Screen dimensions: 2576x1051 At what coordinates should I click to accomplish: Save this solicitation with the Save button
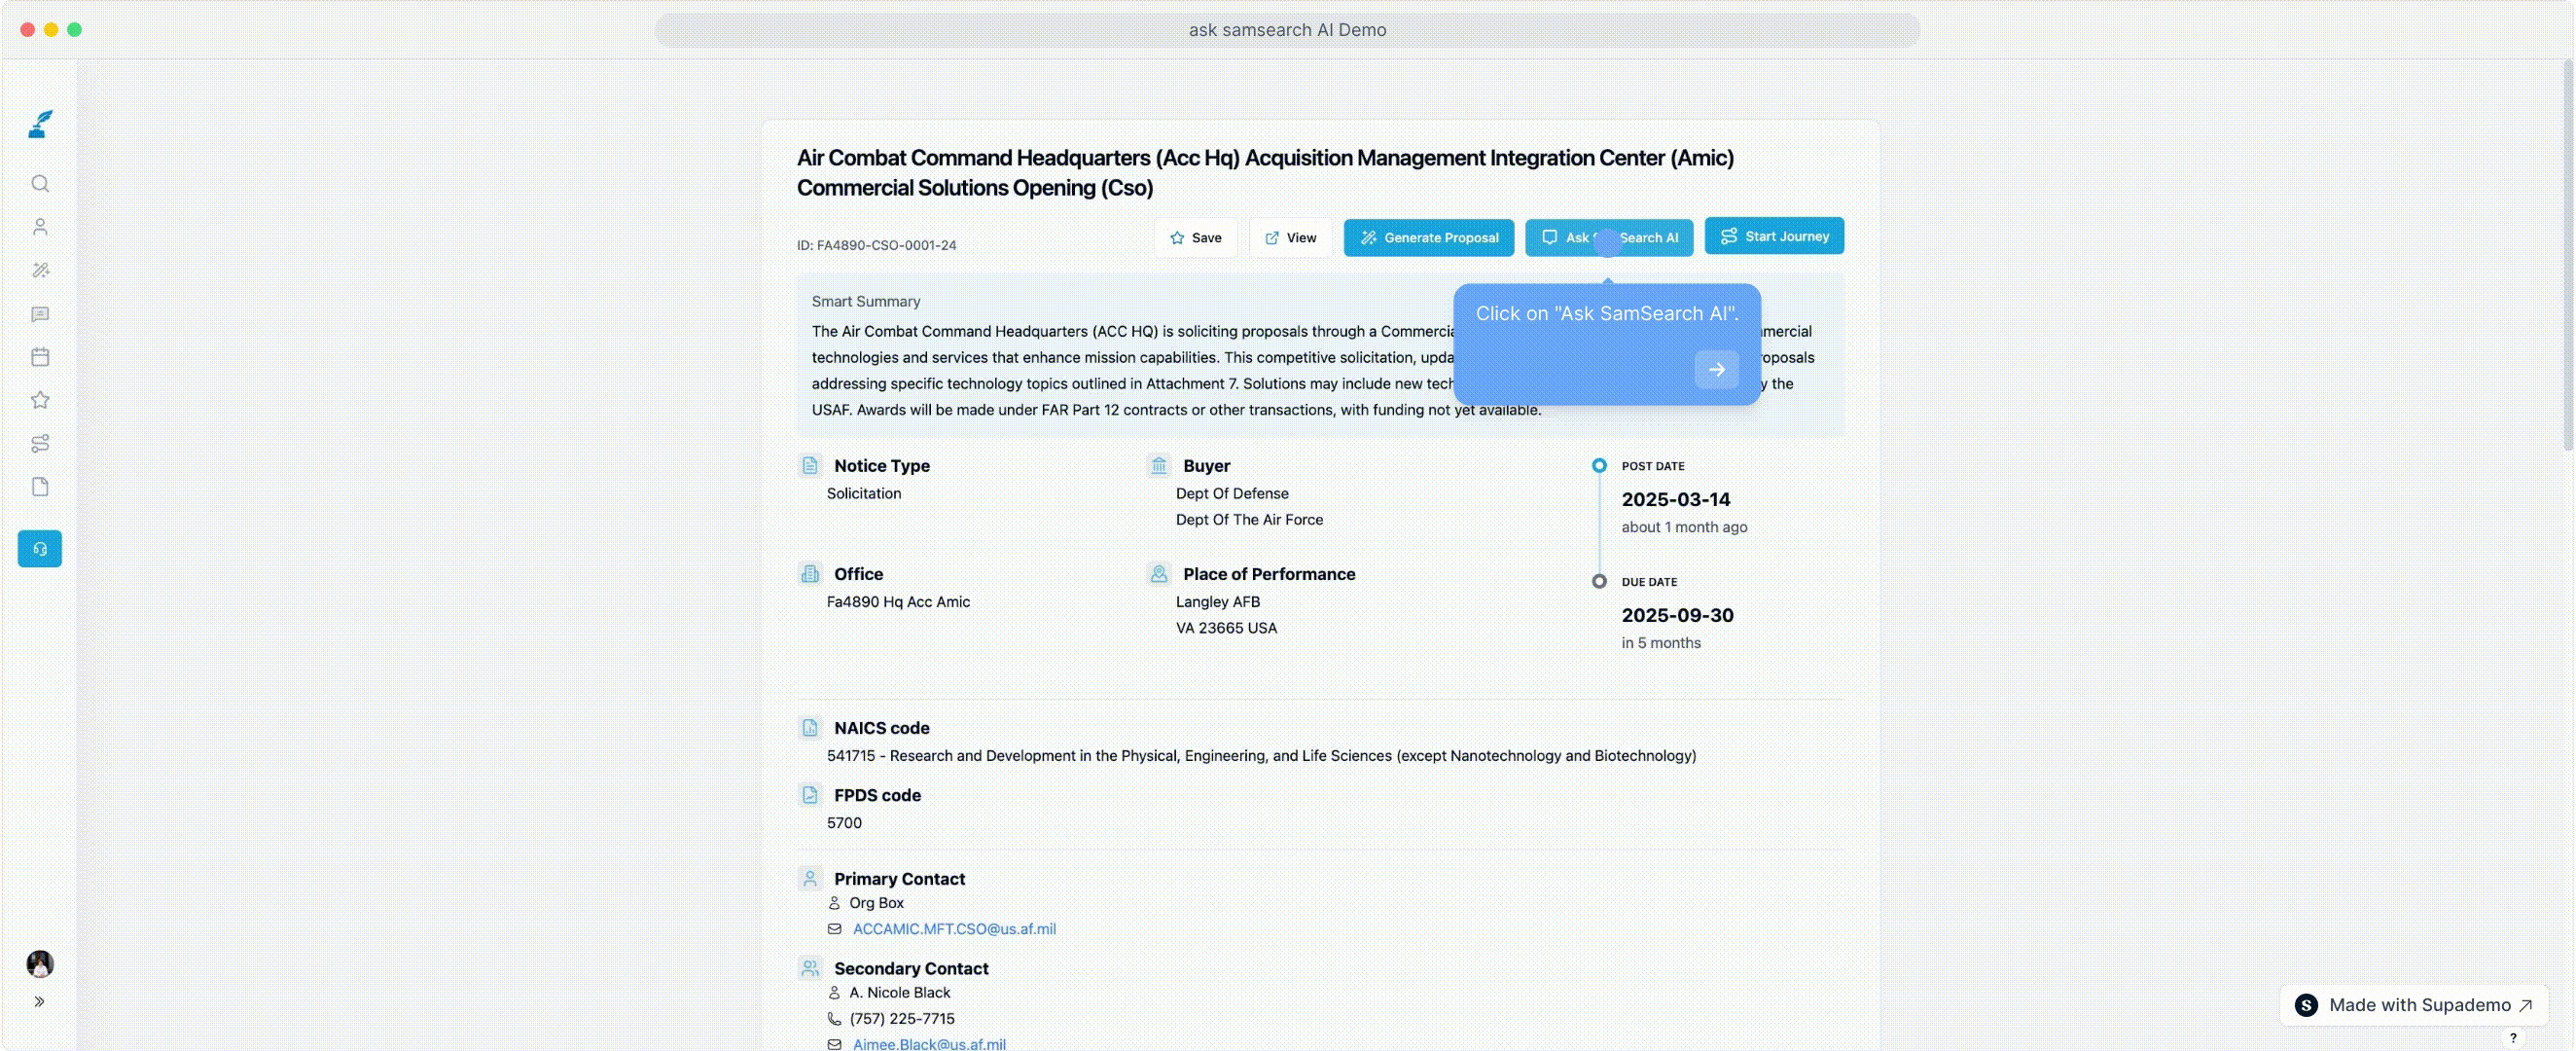pyautogui.click(x=1194, y=238)
